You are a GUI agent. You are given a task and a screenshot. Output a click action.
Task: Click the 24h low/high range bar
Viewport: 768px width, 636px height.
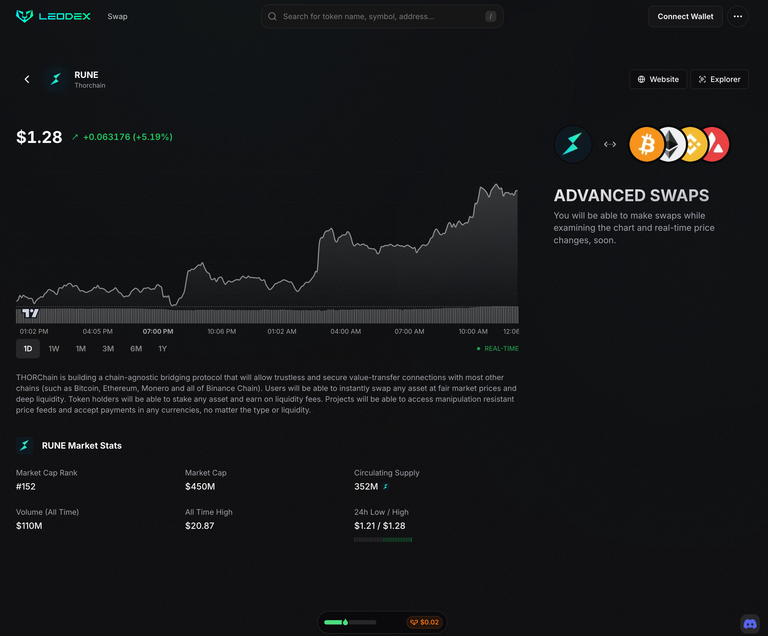pyautogui.click(x=383, y=539)
